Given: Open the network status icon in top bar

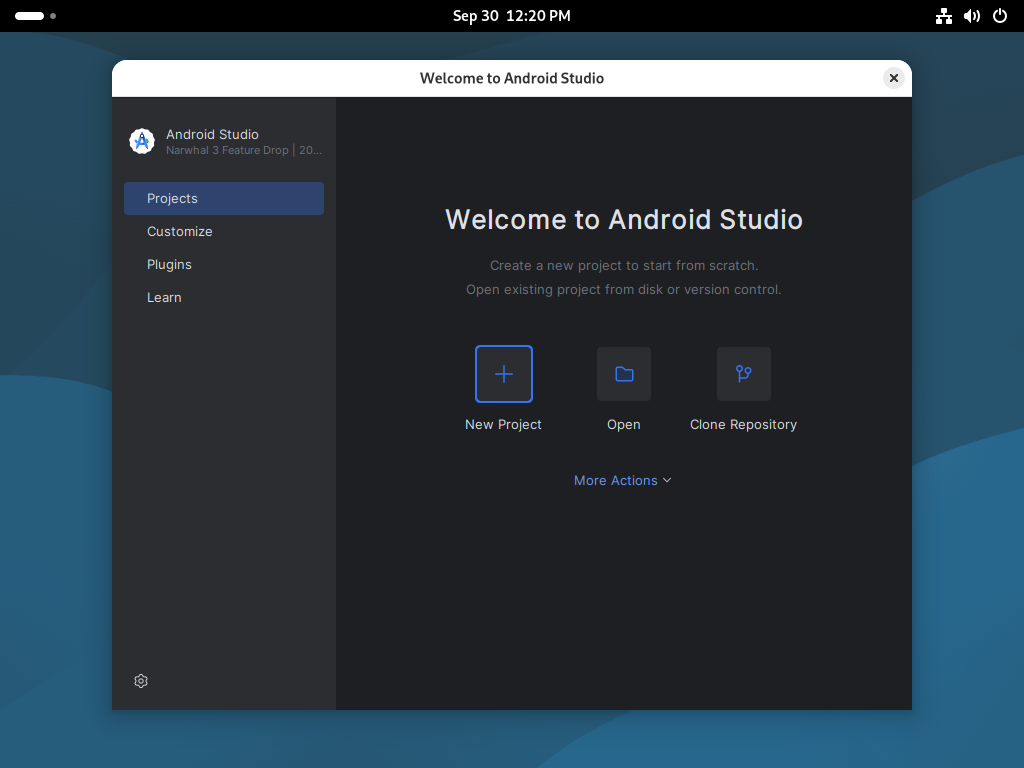Looking at the screenshot, I should [943, 16].
